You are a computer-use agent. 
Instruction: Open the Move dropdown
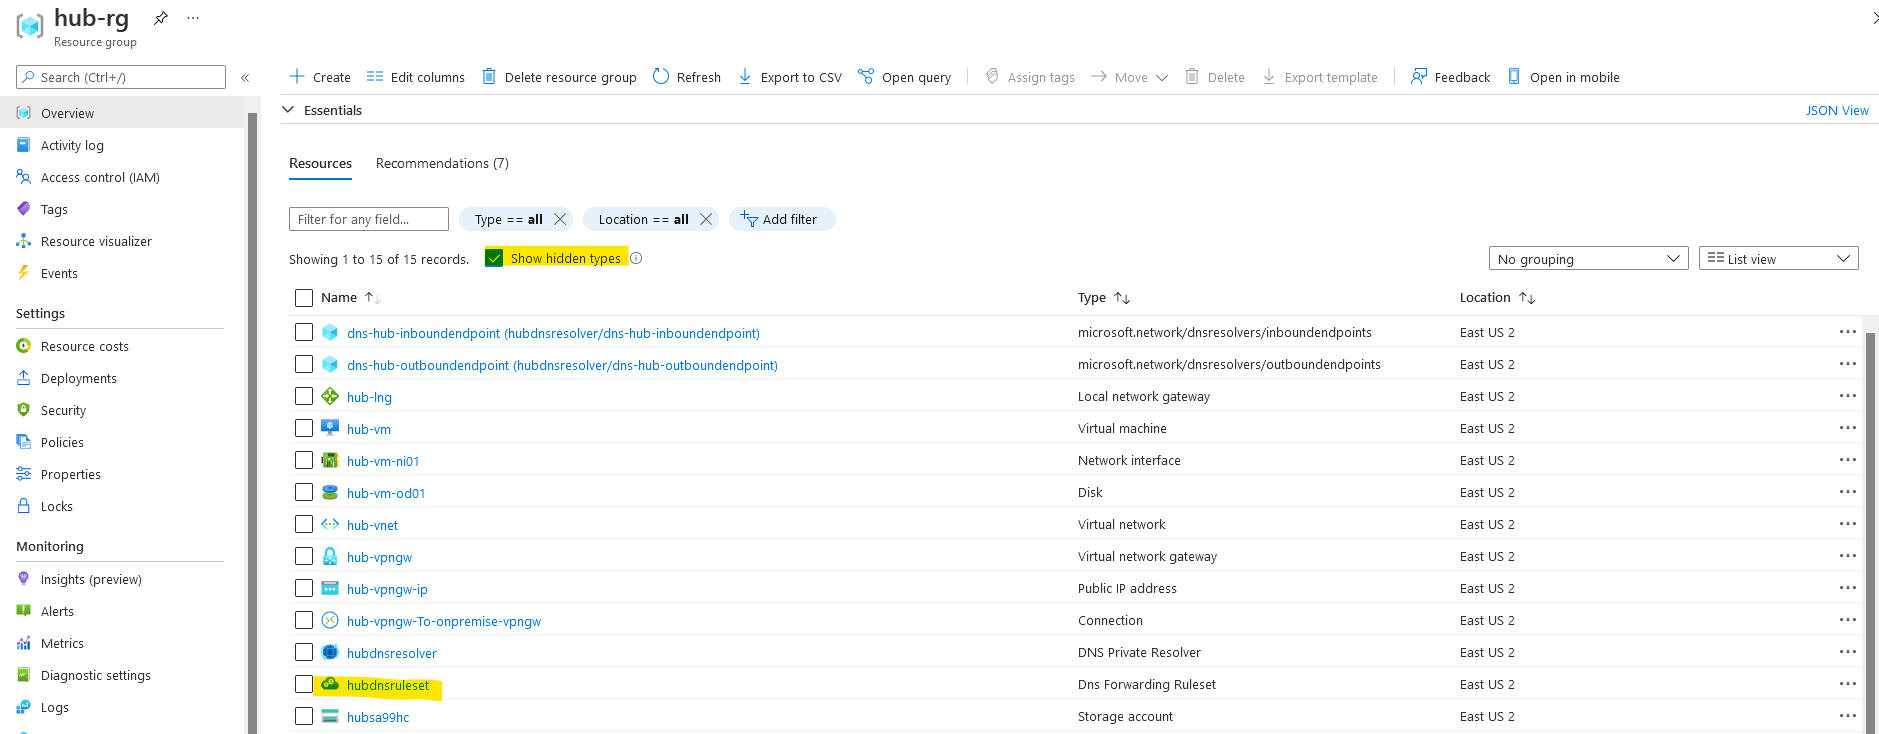[x=1129, y=77]
